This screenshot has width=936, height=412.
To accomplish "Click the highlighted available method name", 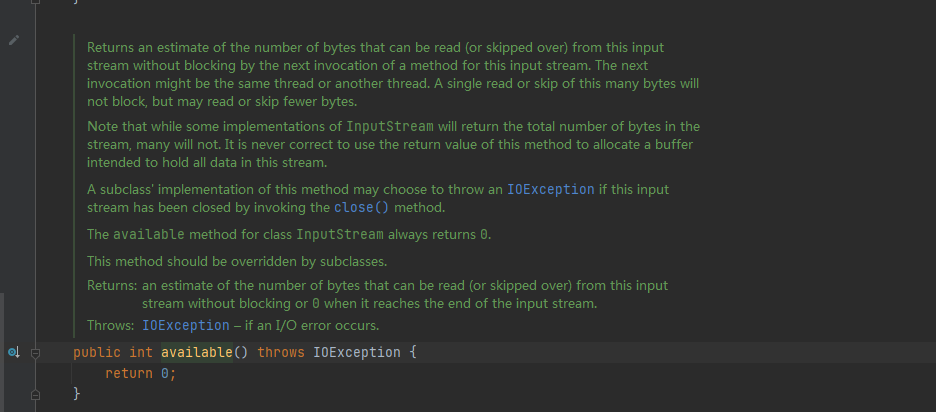I will 196,352.
